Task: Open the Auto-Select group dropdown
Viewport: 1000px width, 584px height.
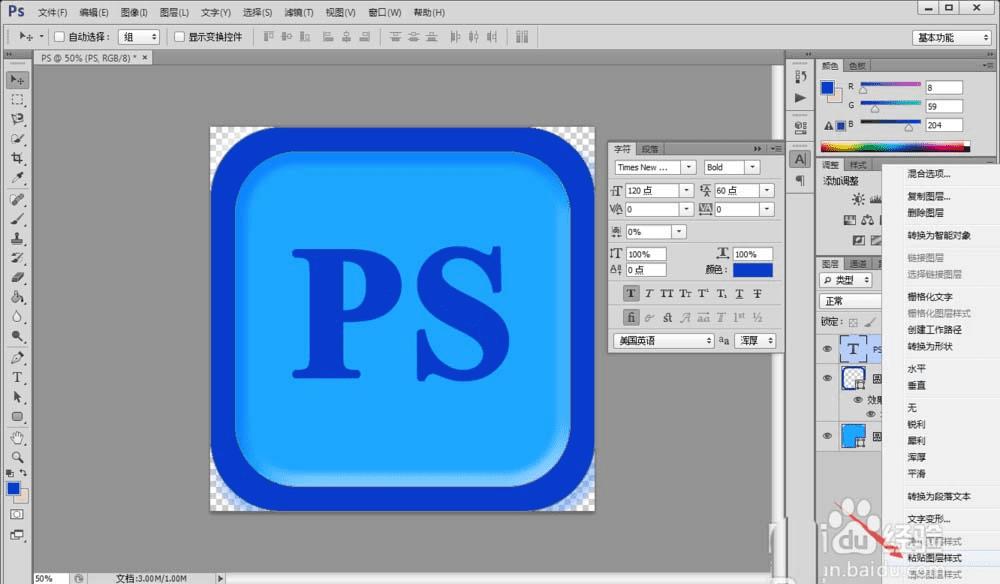Action: [x=138, y=37]
